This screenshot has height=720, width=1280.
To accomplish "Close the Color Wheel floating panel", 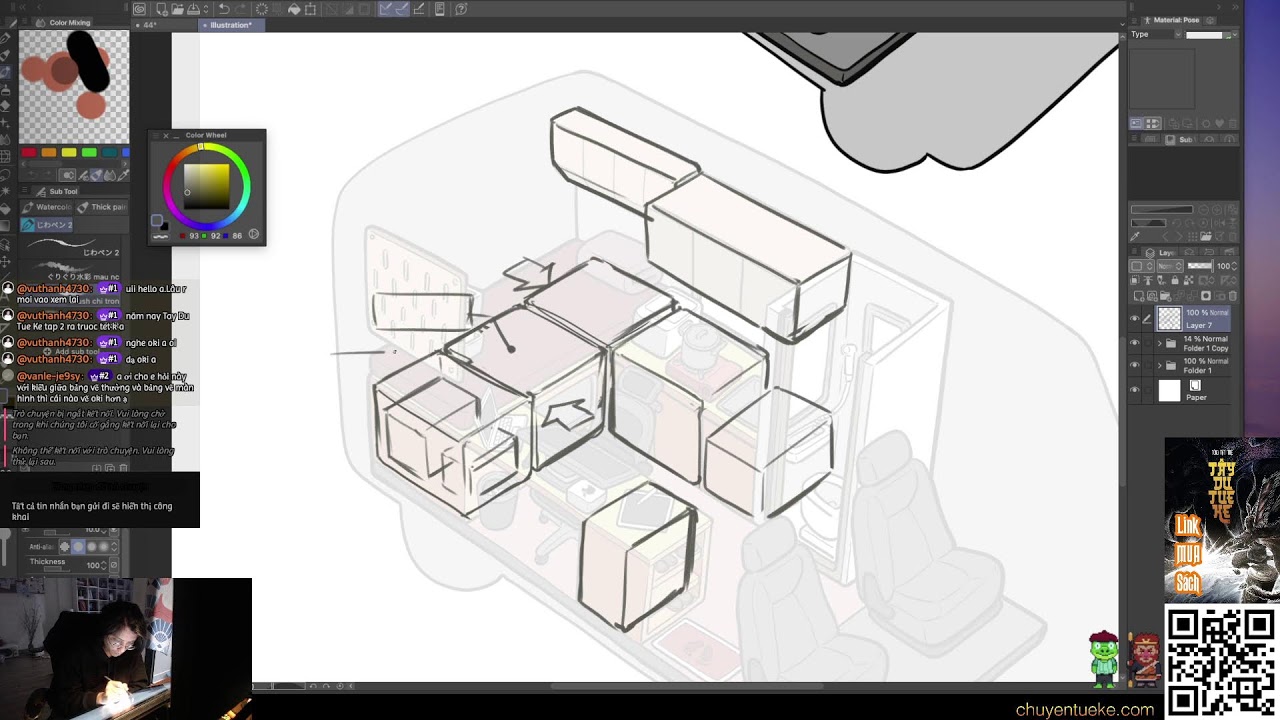I will tap(166, 135).
